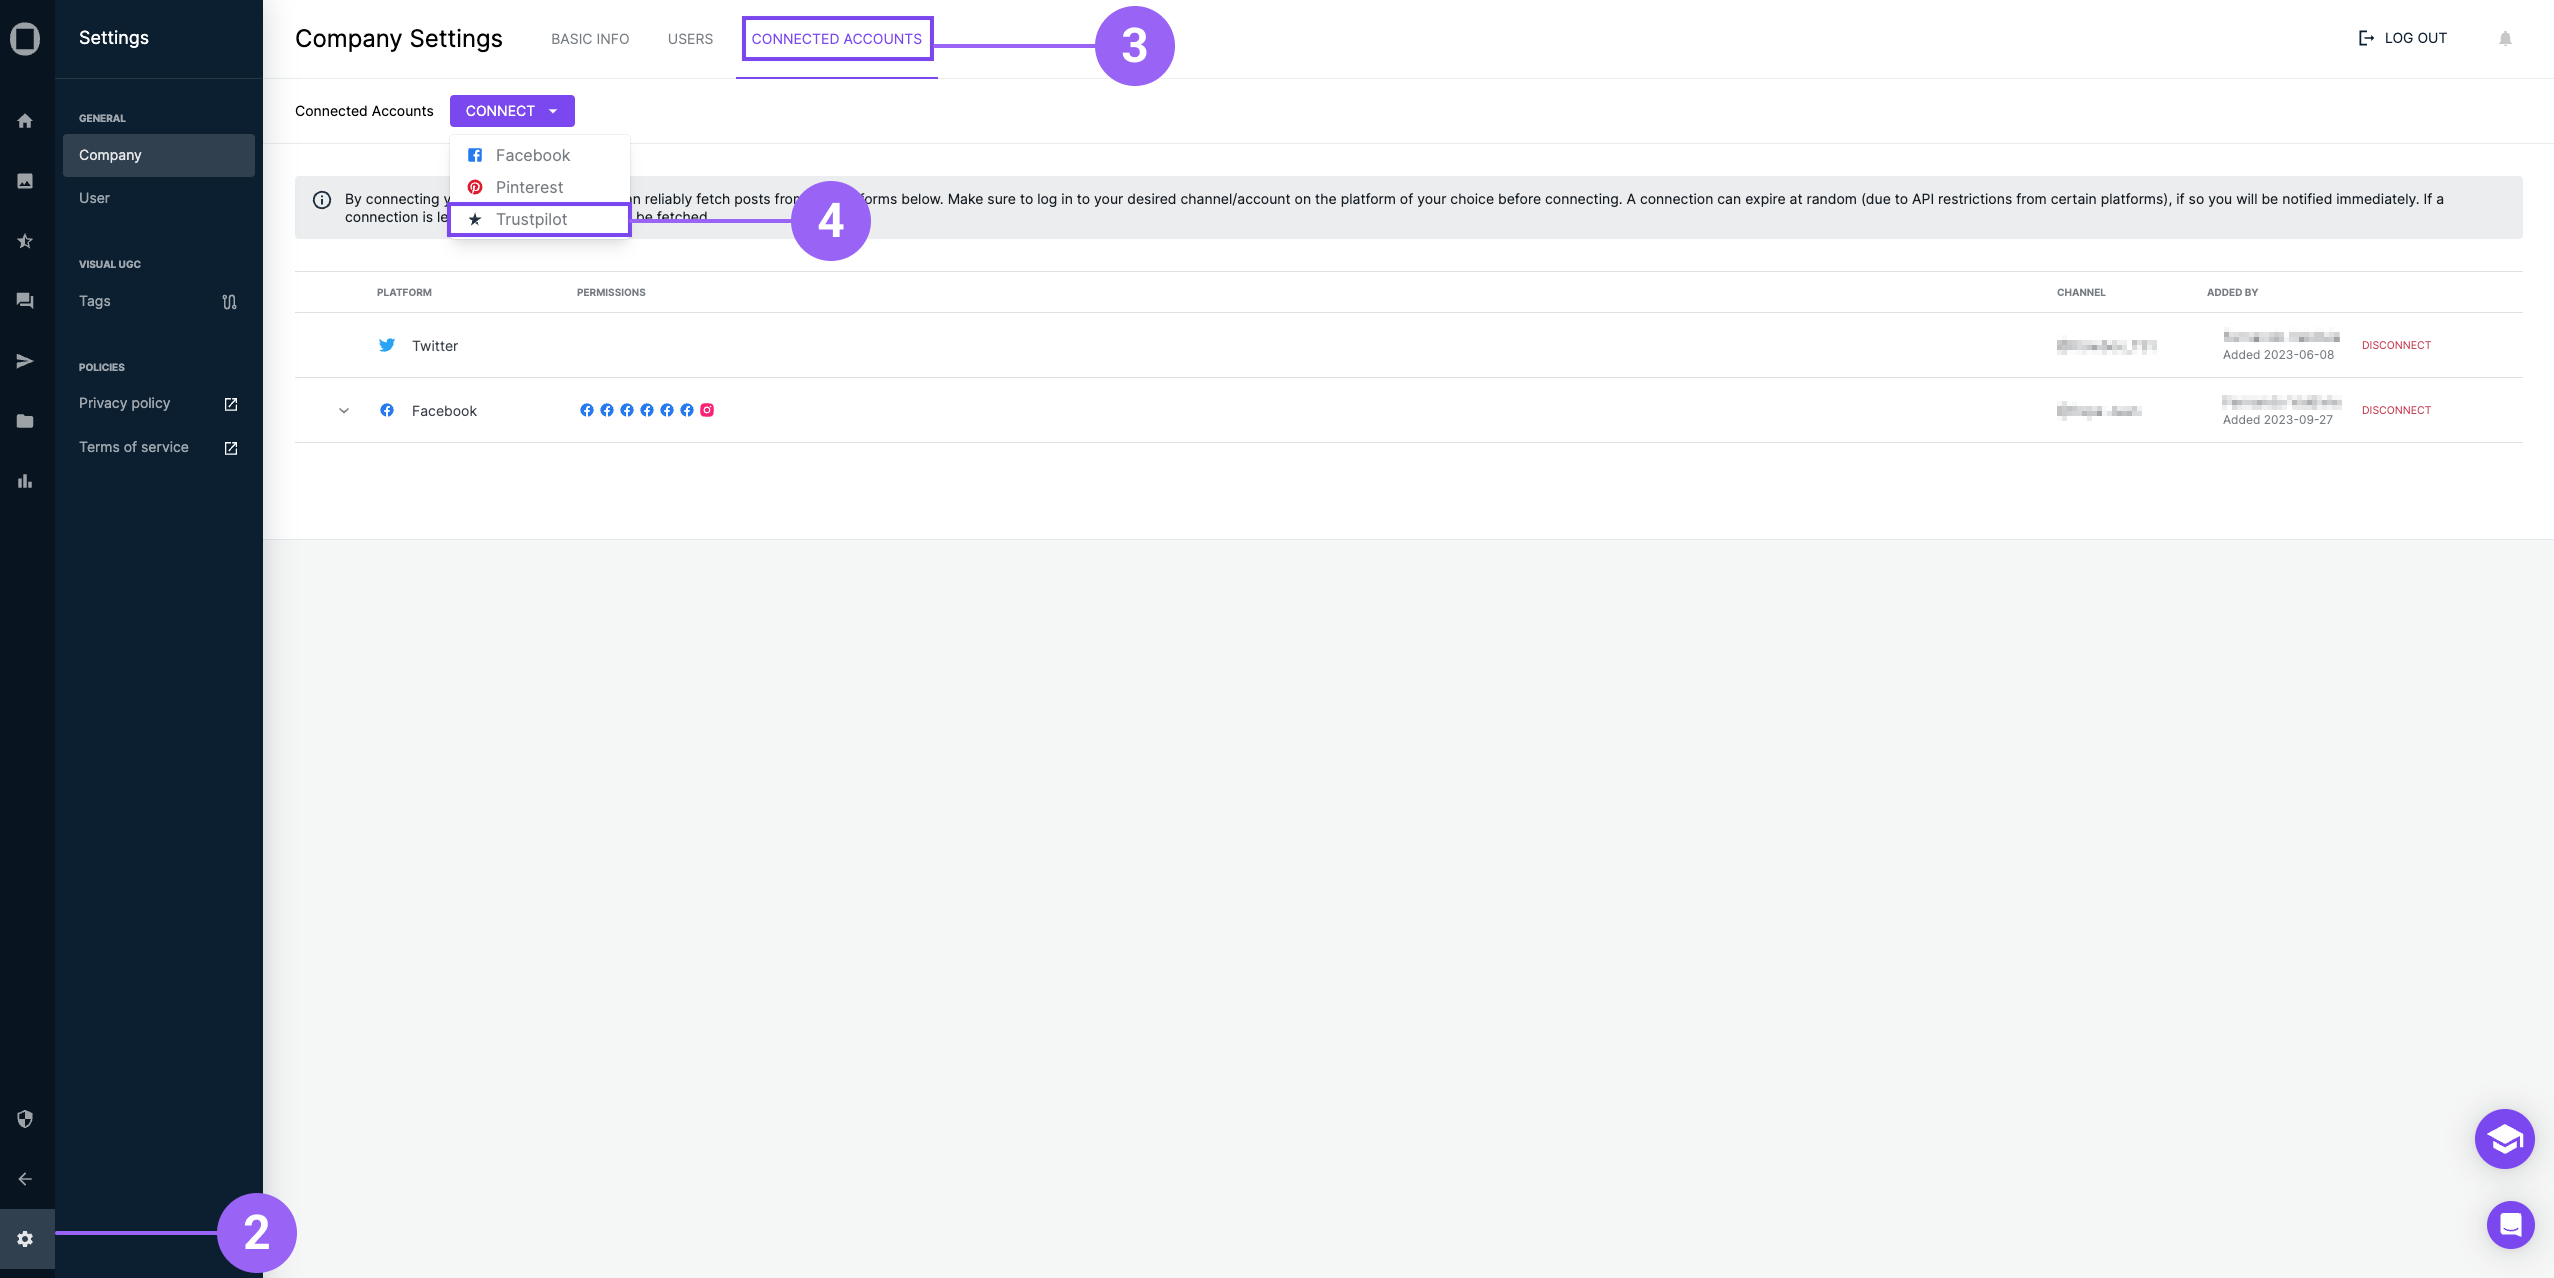
Task: Open the CONNECT dropdown button
Action: click(512, 111)
